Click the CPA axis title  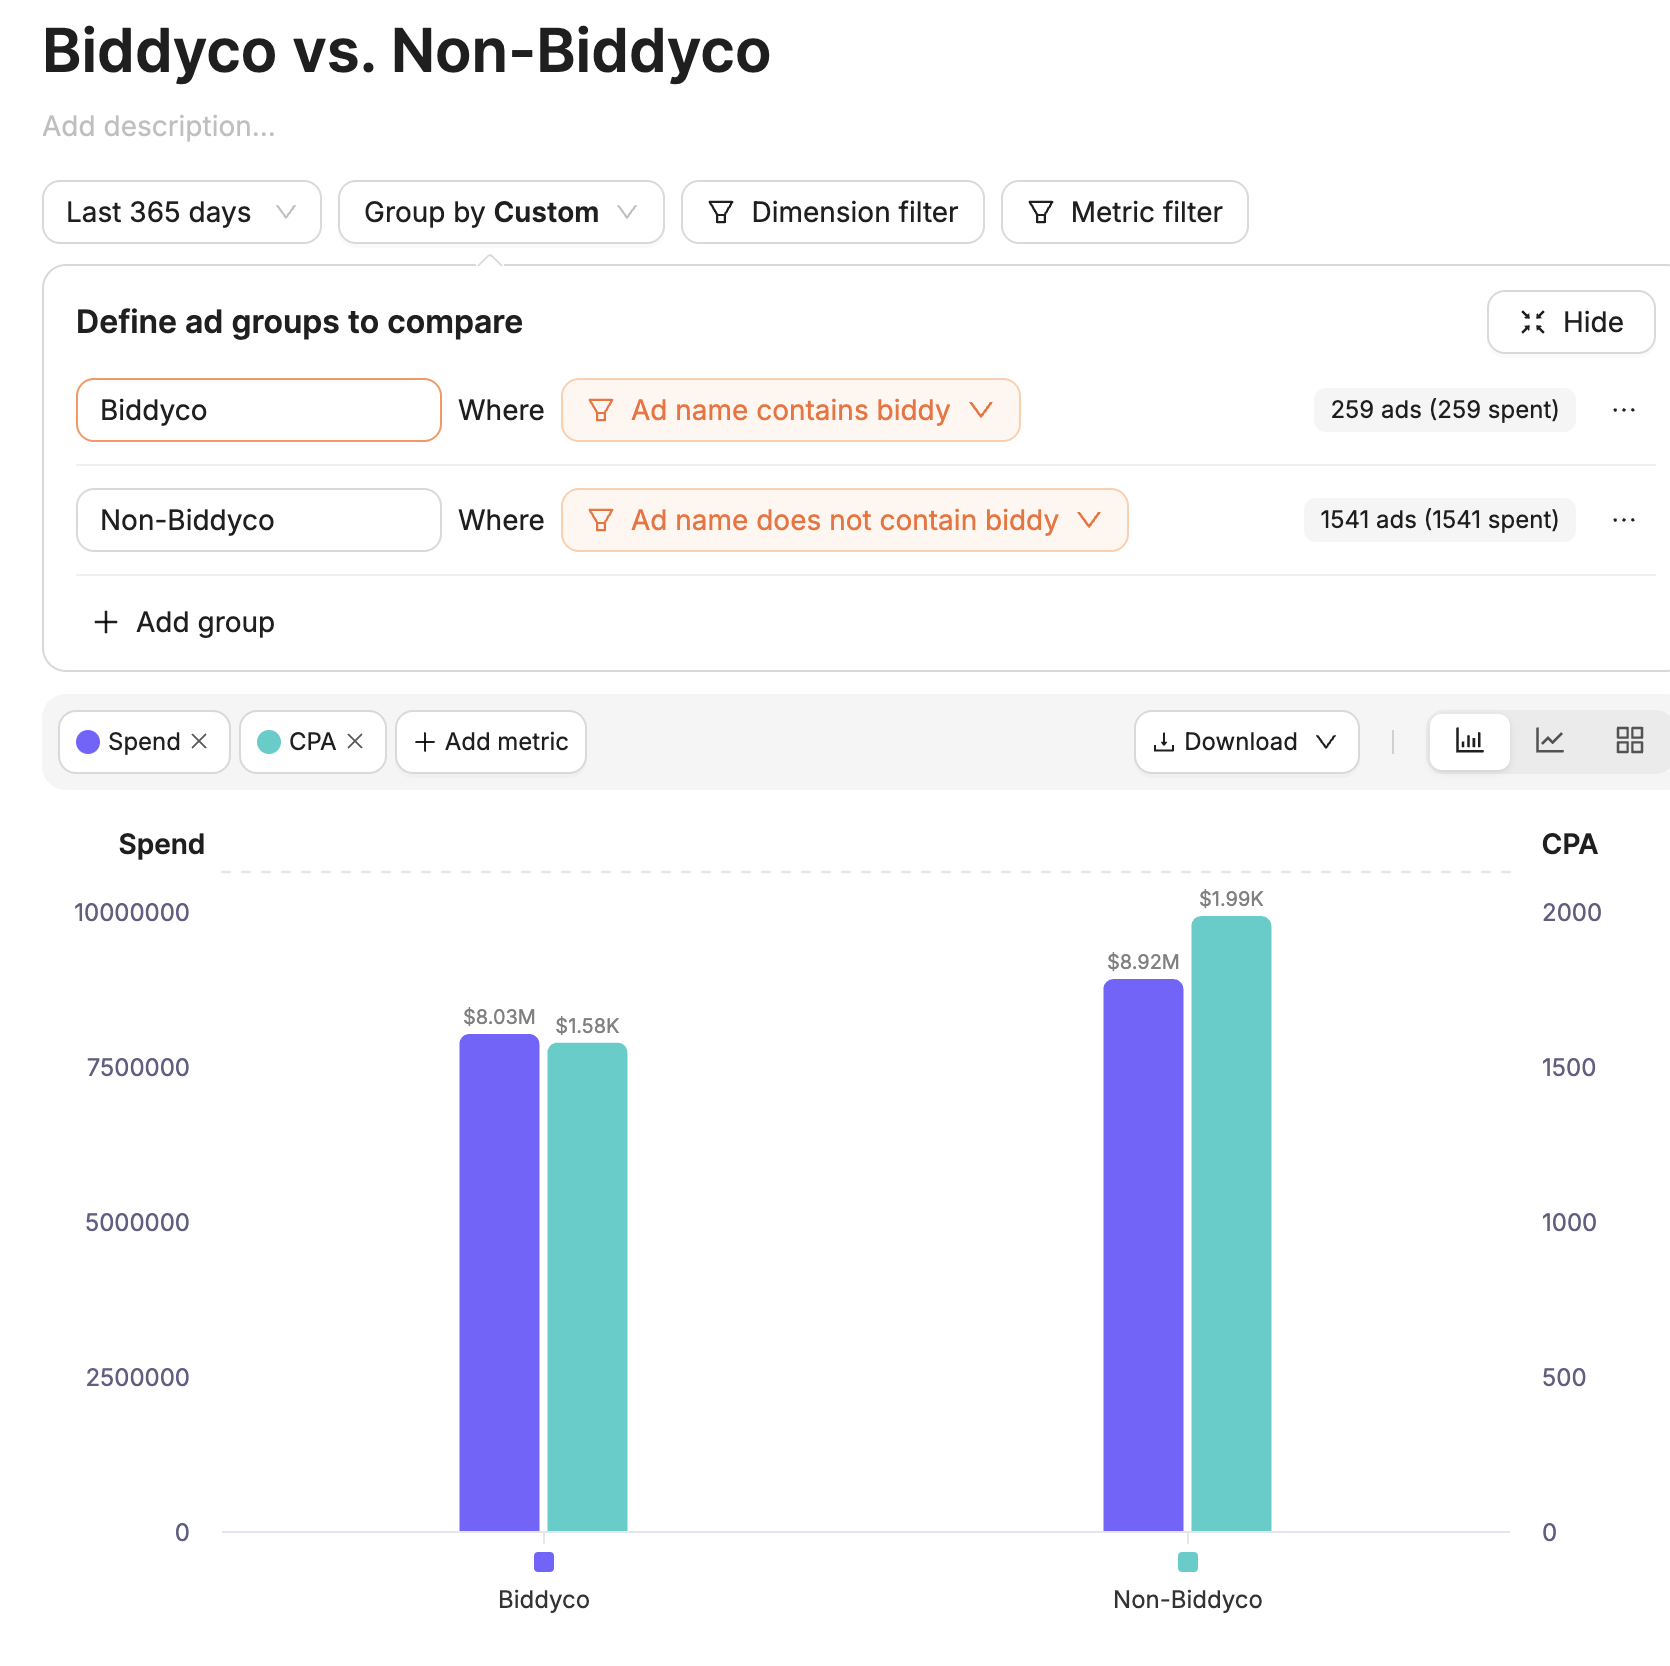click(1569, 844)
